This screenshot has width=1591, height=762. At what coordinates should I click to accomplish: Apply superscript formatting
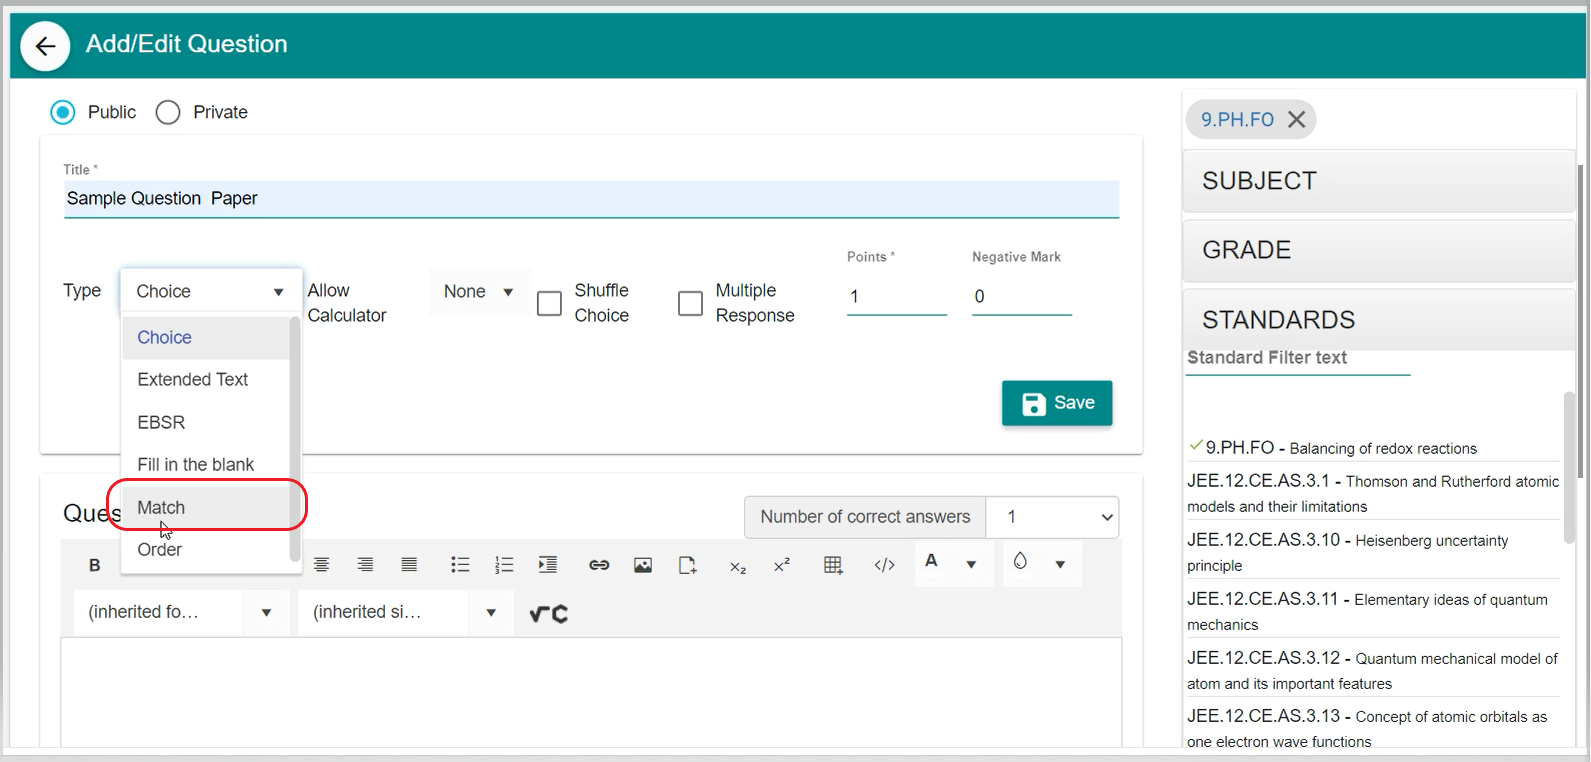[x=782, y=565]
